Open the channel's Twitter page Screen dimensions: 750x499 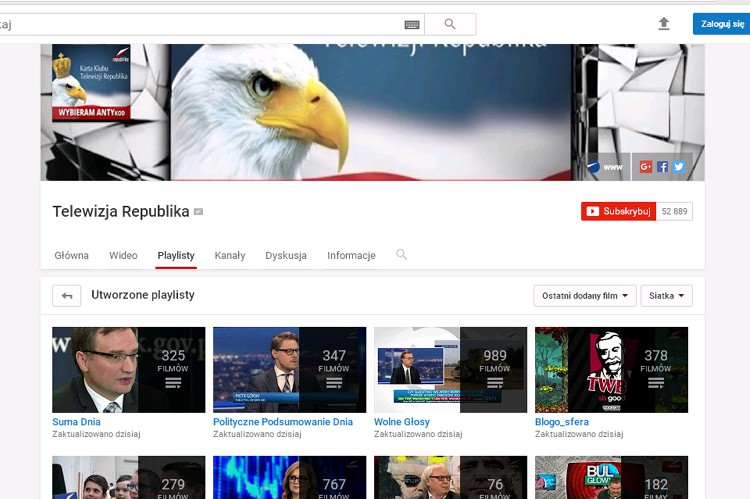(x=678, y=167)
